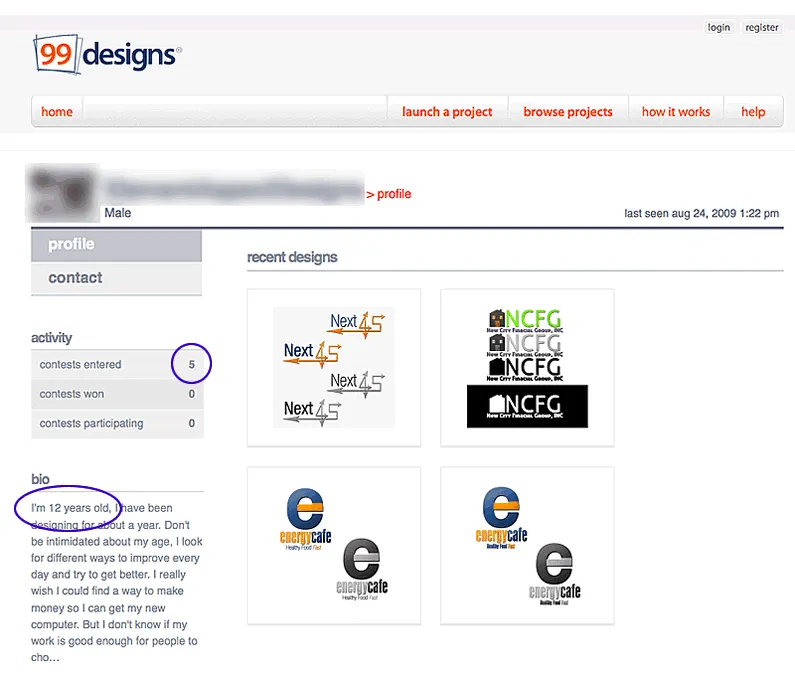Open the help menu item
The width and height of the screenshot is (795, 690).
click(753, 112)
